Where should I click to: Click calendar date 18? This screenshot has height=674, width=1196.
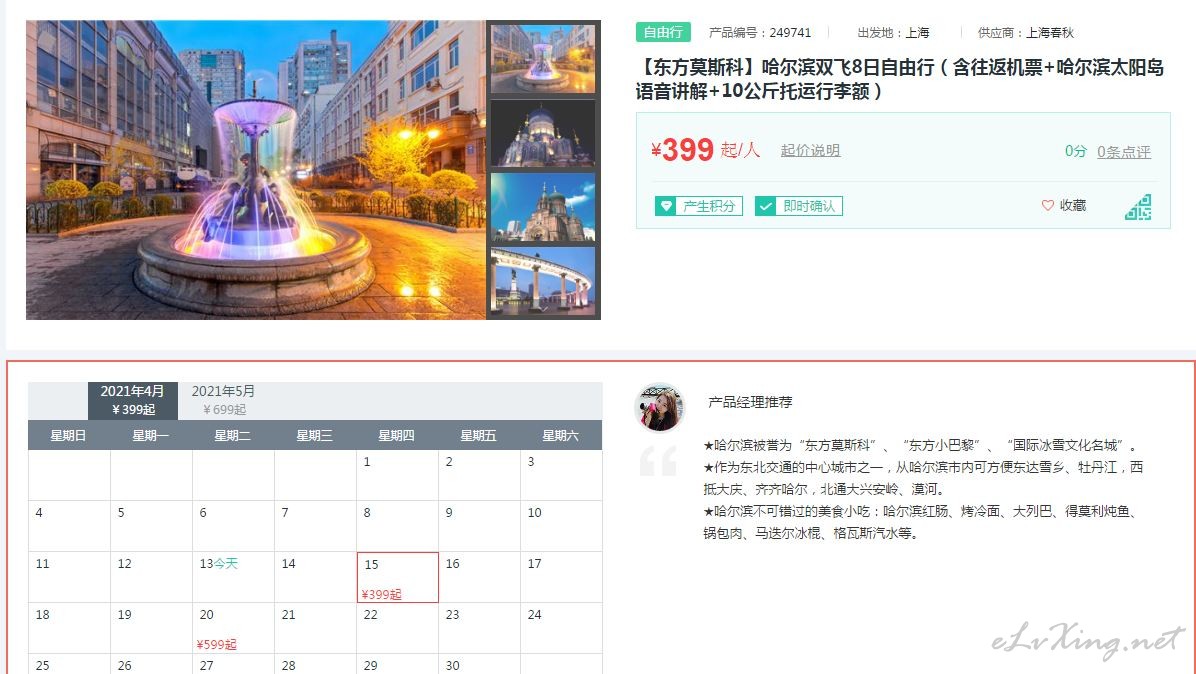69,628
